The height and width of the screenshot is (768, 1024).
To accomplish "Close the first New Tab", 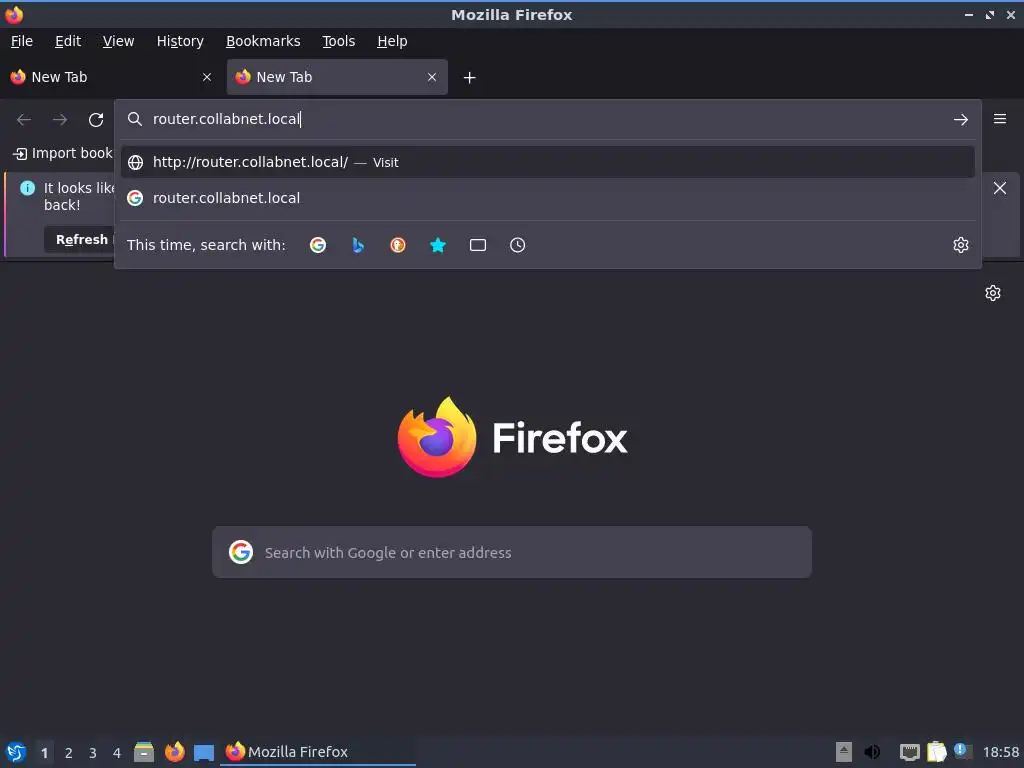I will click(207, 77).
